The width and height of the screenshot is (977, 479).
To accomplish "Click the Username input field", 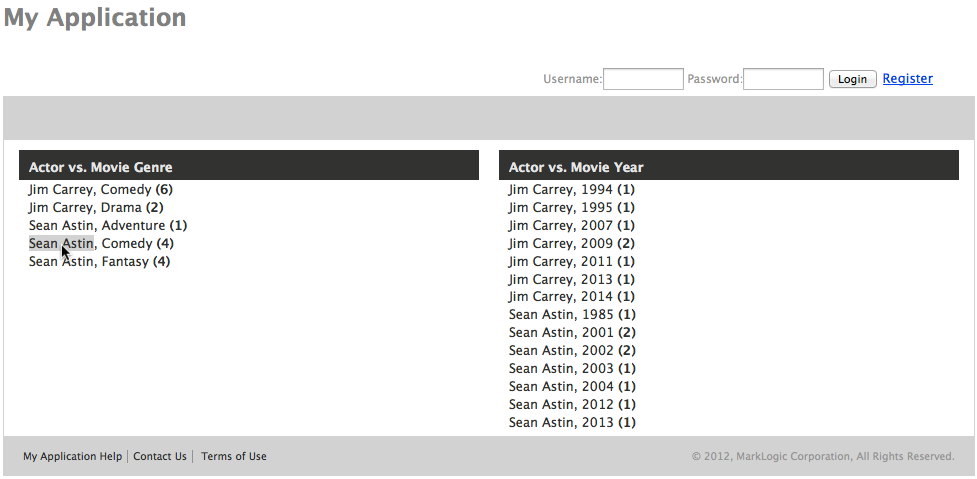I will pos(643,79).
